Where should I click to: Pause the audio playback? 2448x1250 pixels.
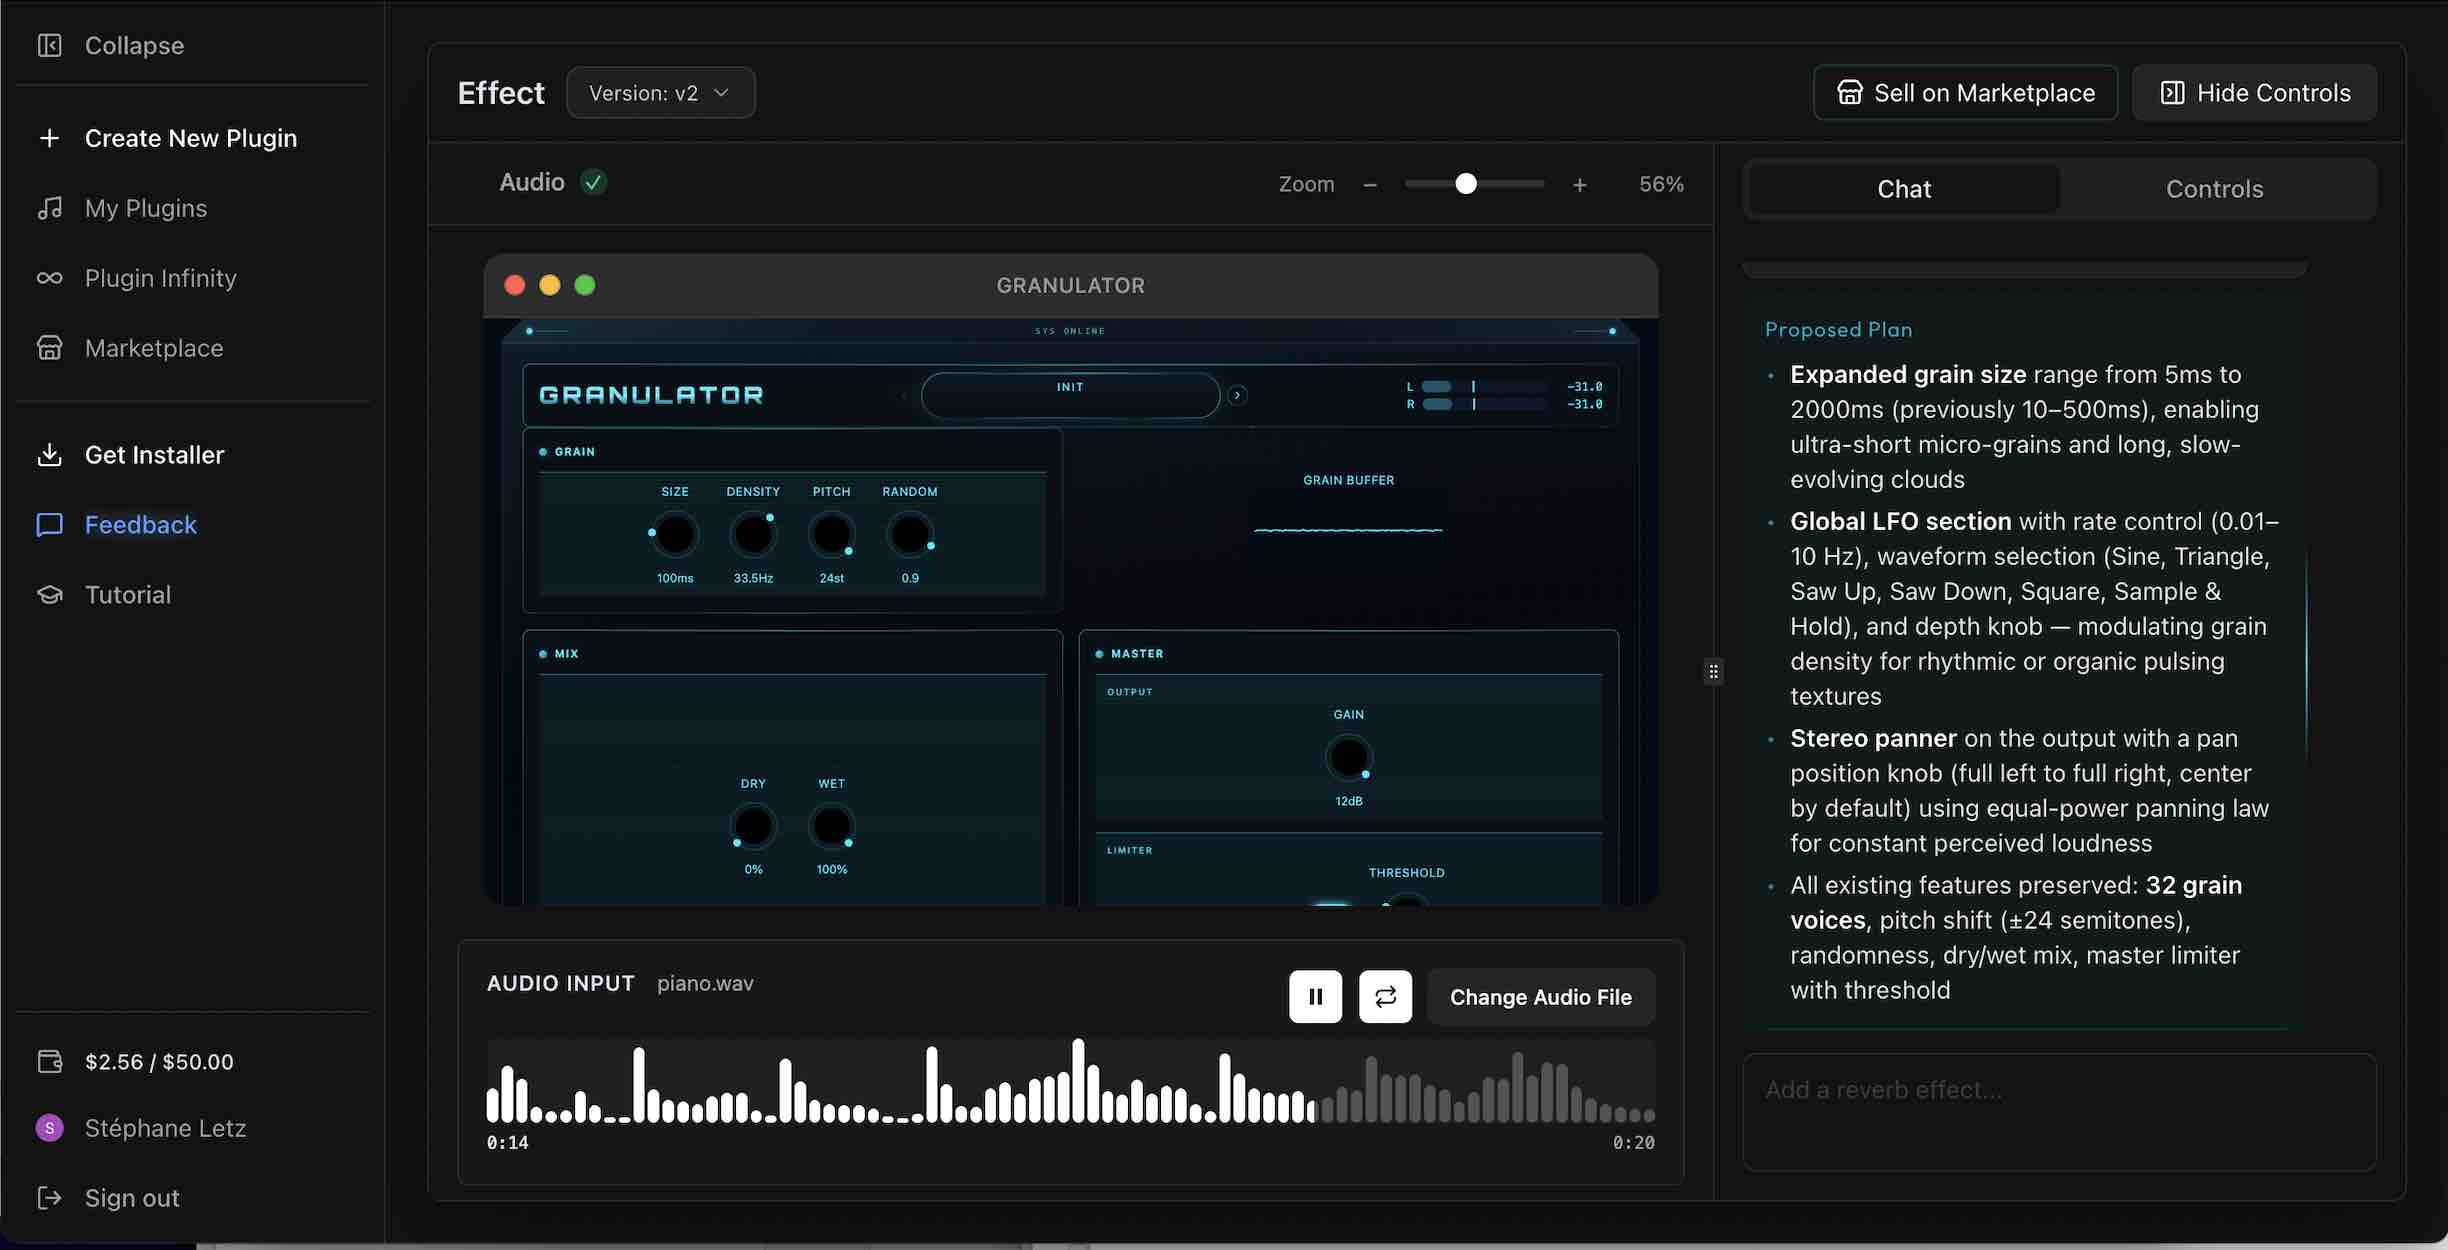tap(1315, 996)
